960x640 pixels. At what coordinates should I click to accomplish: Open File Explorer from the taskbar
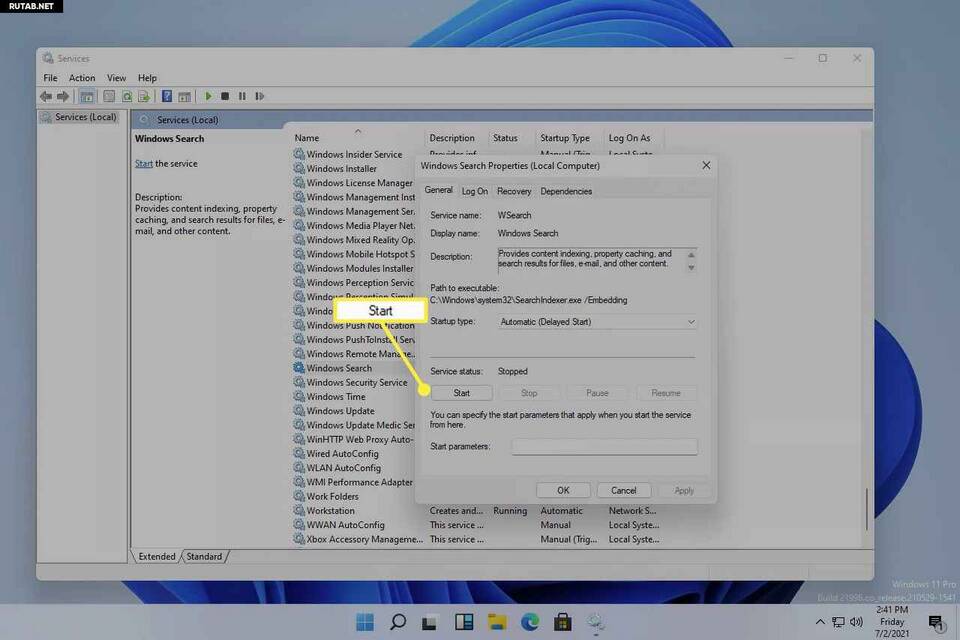pos(497,622)
